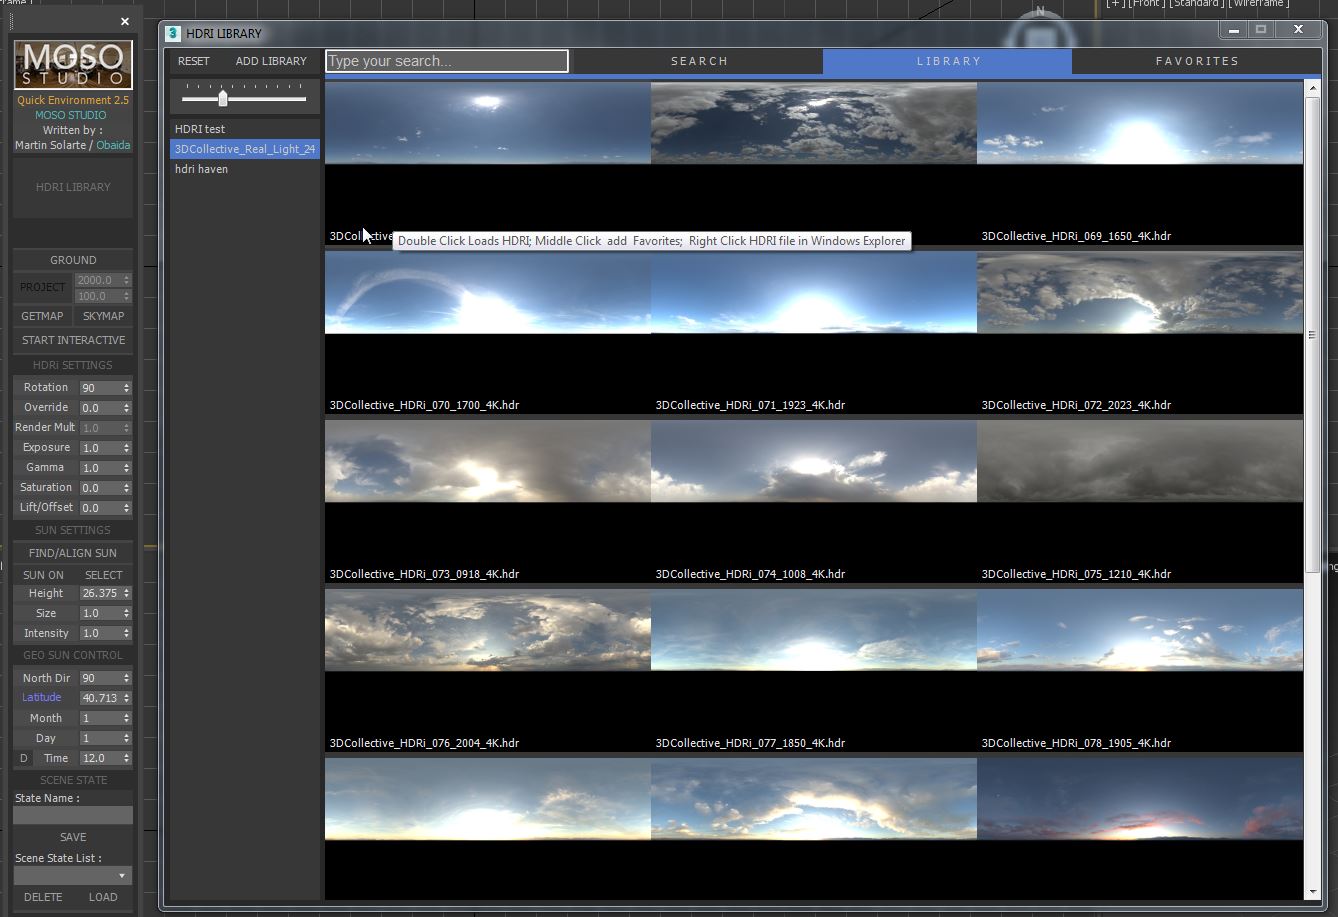
Task: Click the library vertical scrollbar thumb
Action: (x=1312, y=335)
